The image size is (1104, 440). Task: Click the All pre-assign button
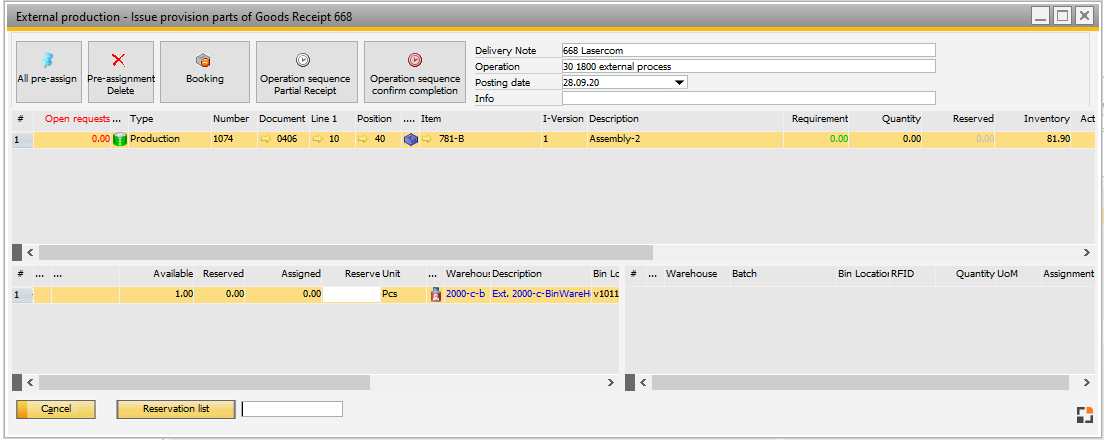pyautogui.click(x=47, y=71)
